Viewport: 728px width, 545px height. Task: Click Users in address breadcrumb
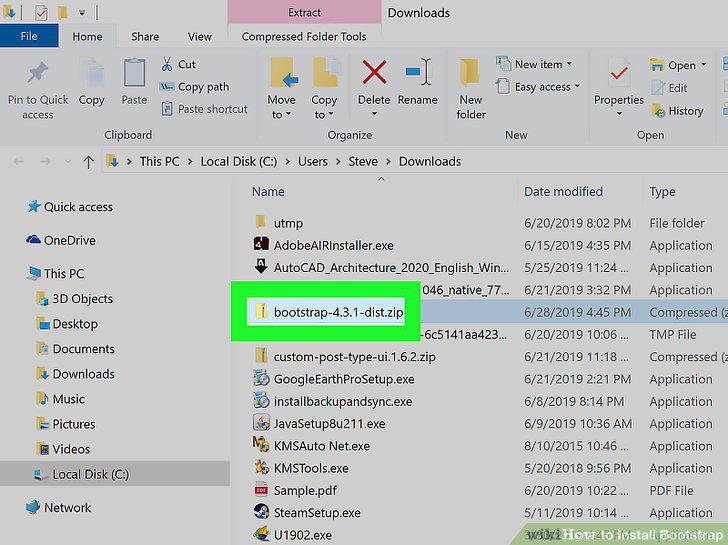click(312, 162)
